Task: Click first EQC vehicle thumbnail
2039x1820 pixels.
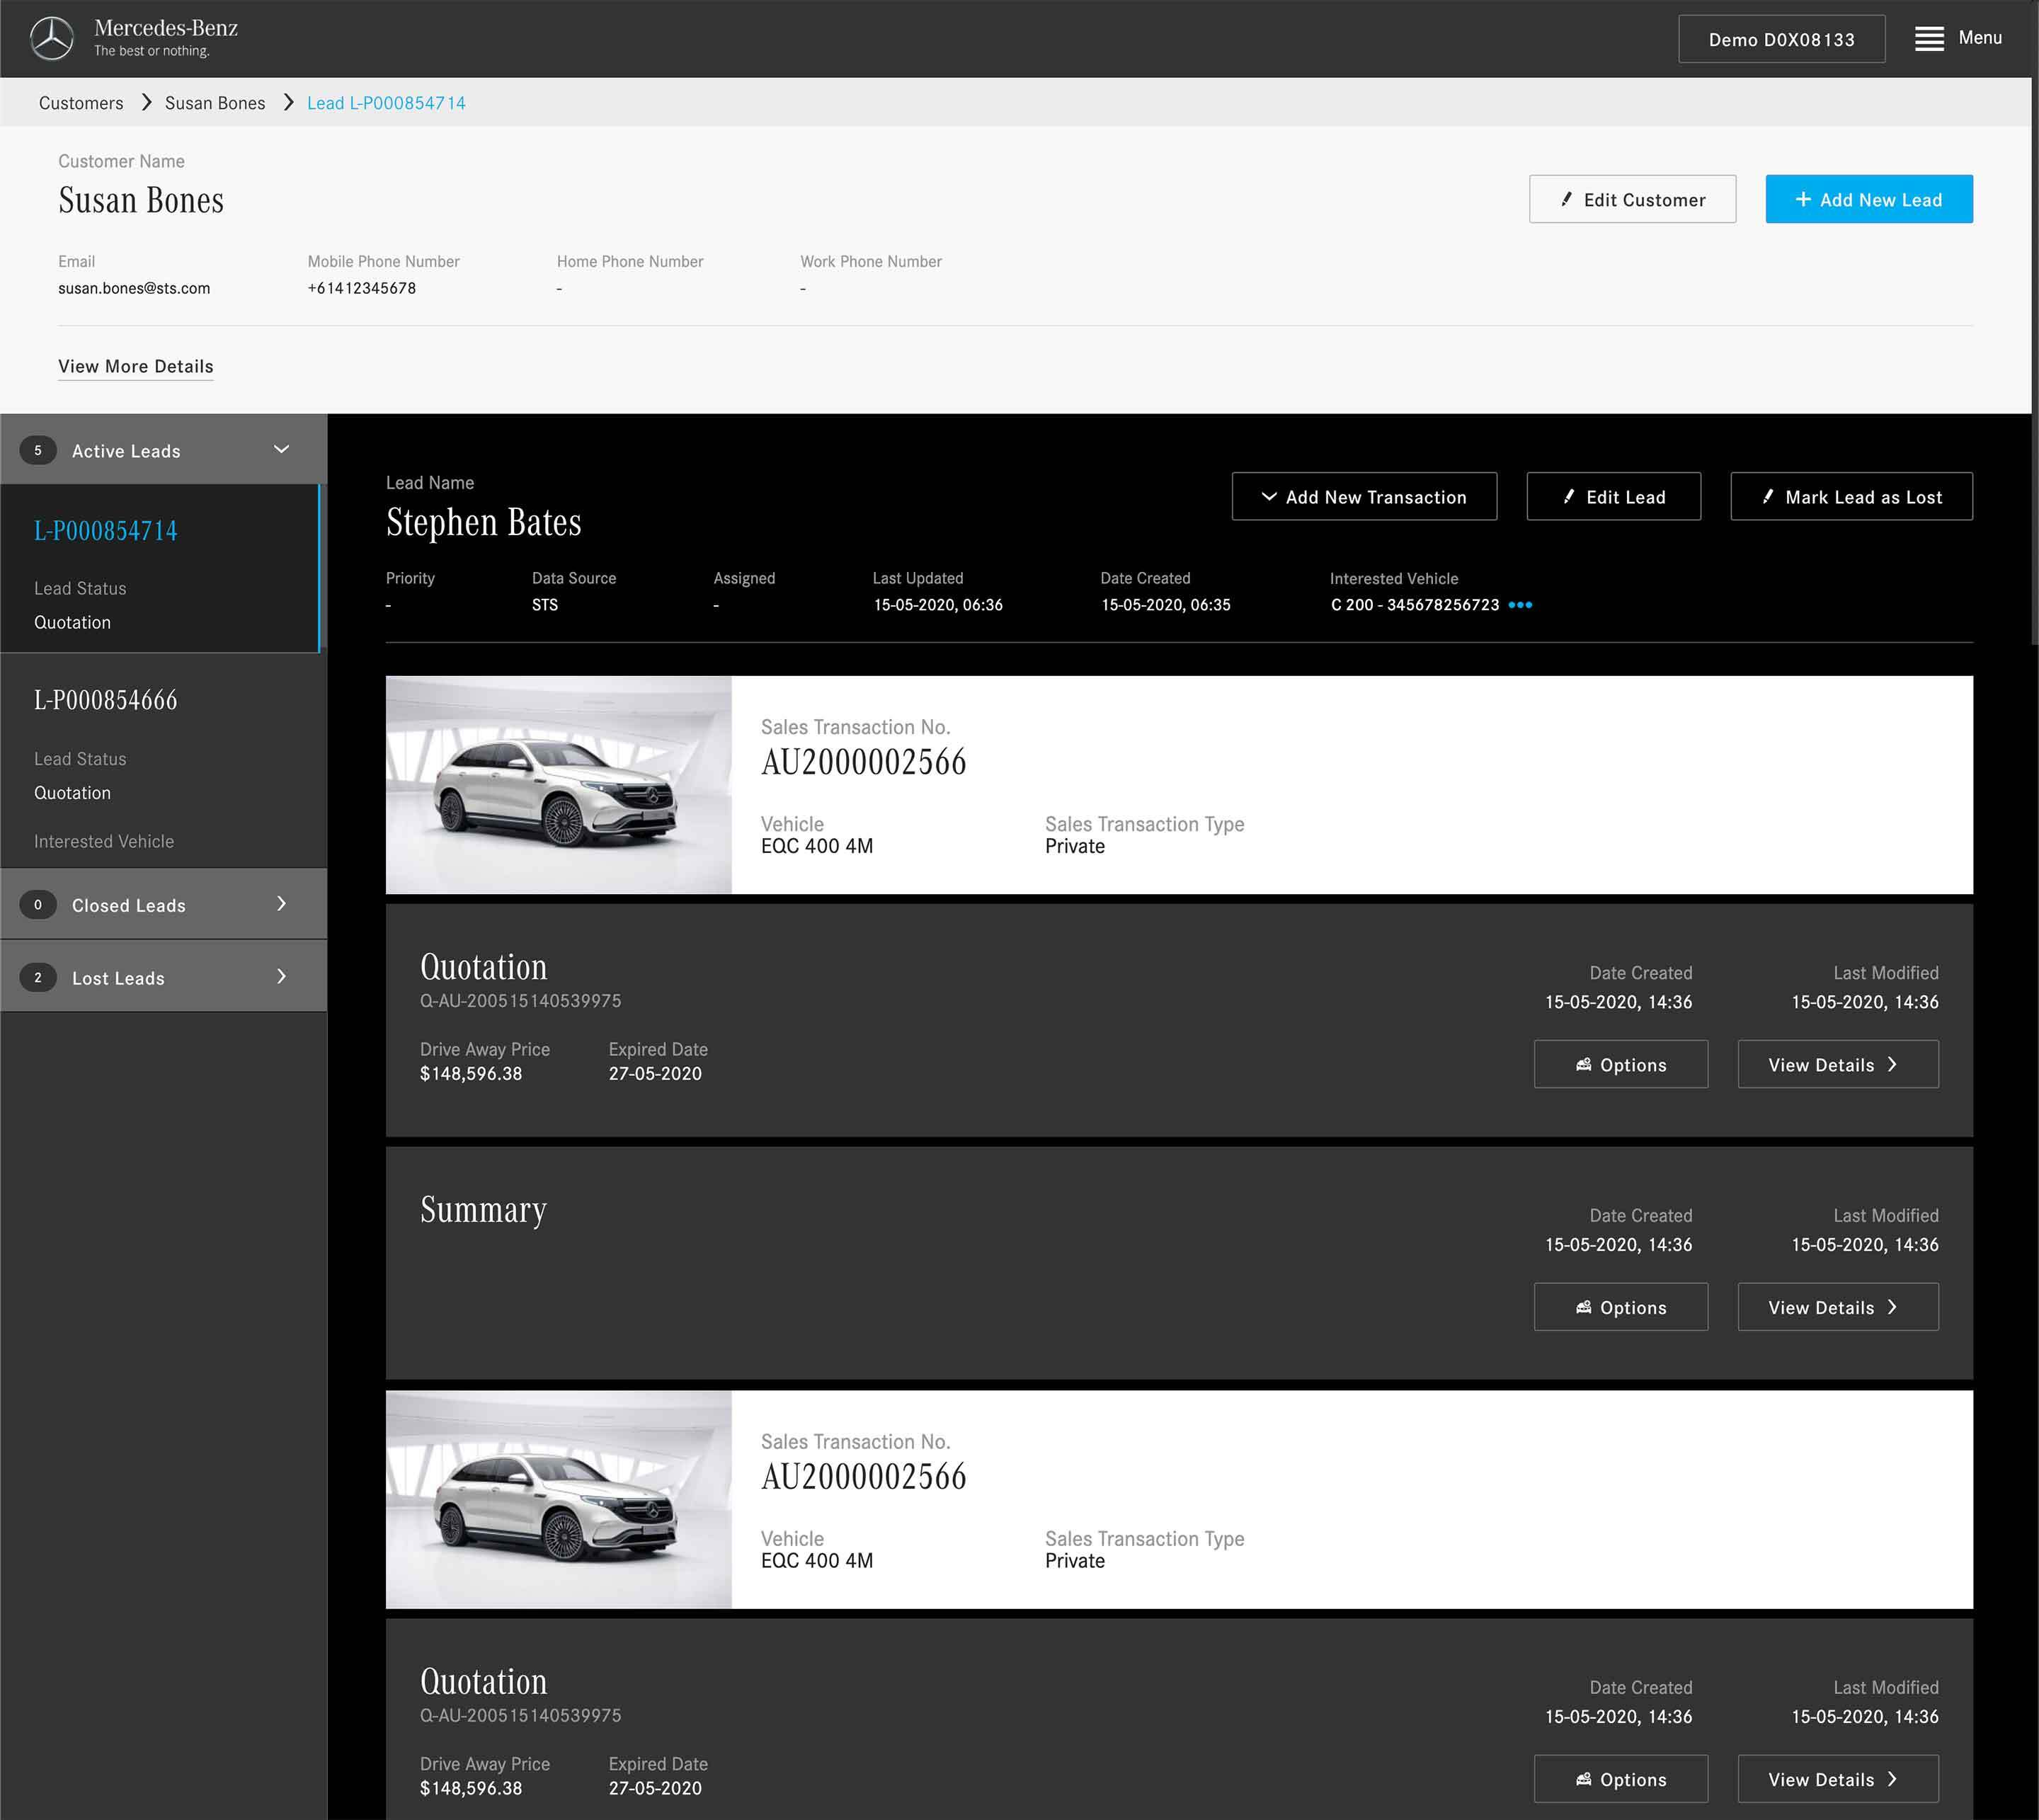Action: click(558, 785)
